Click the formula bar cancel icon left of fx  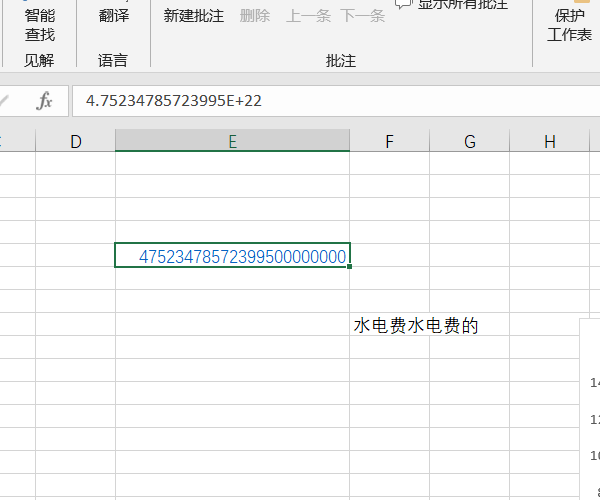click(5, 101)
